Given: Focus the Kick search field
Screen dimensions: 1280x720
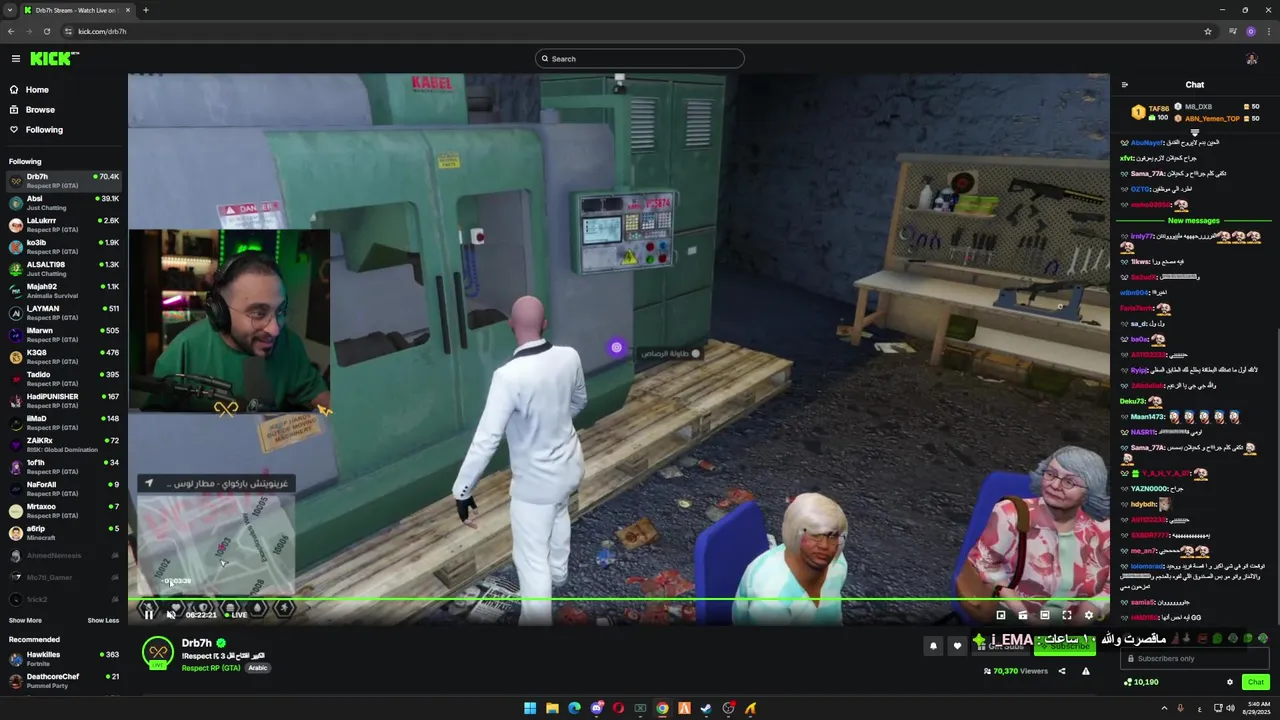Looking at the screenshot, I should [x=640, y=59].
